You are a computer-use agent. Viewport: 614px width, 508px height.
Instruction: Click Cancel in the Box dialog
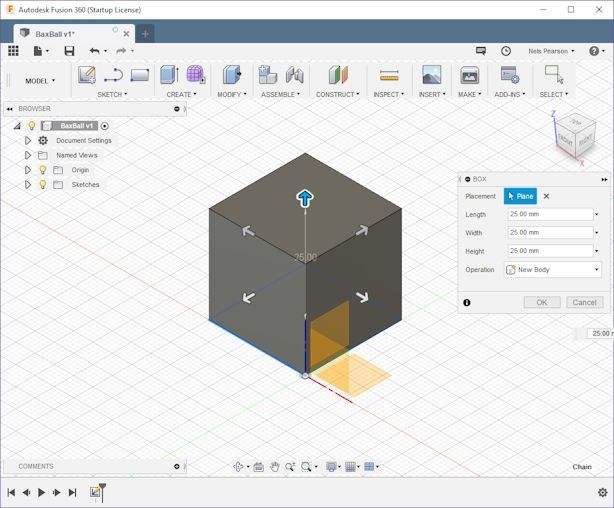pyautogui.click(x=585, y=302)
